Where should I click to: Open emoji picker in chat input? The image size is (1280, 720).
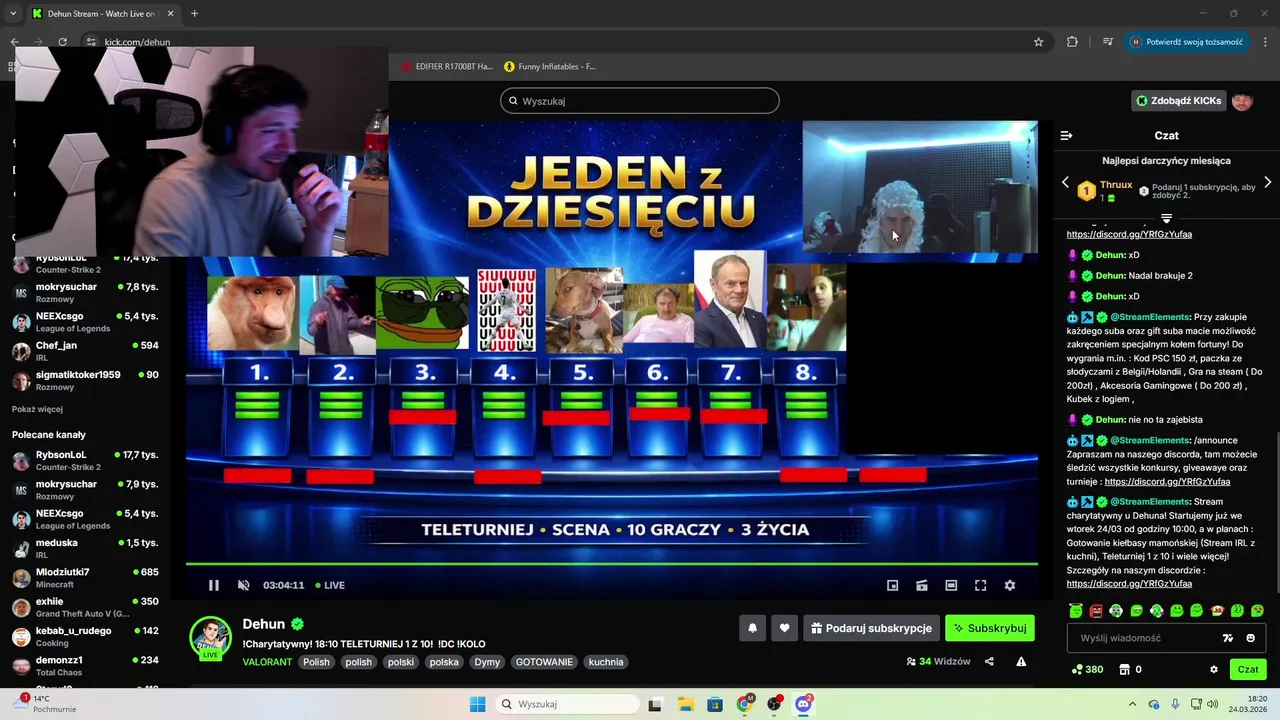click(1250, 638)
